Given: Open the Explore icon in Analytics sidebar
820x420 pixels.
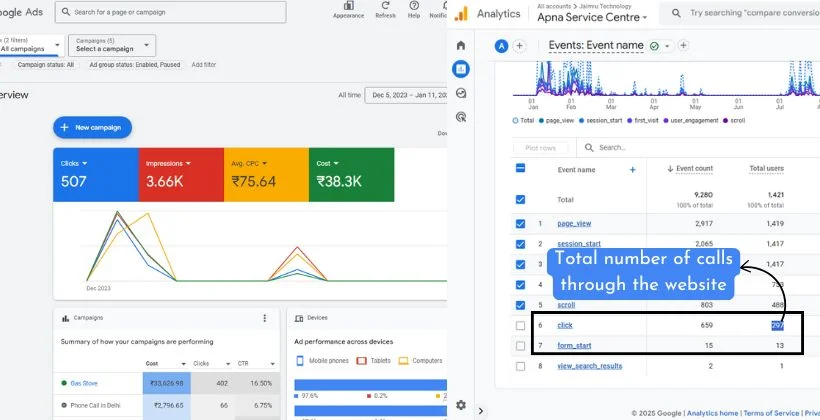Looking at the screenshot, I should [x=460, y=93].
